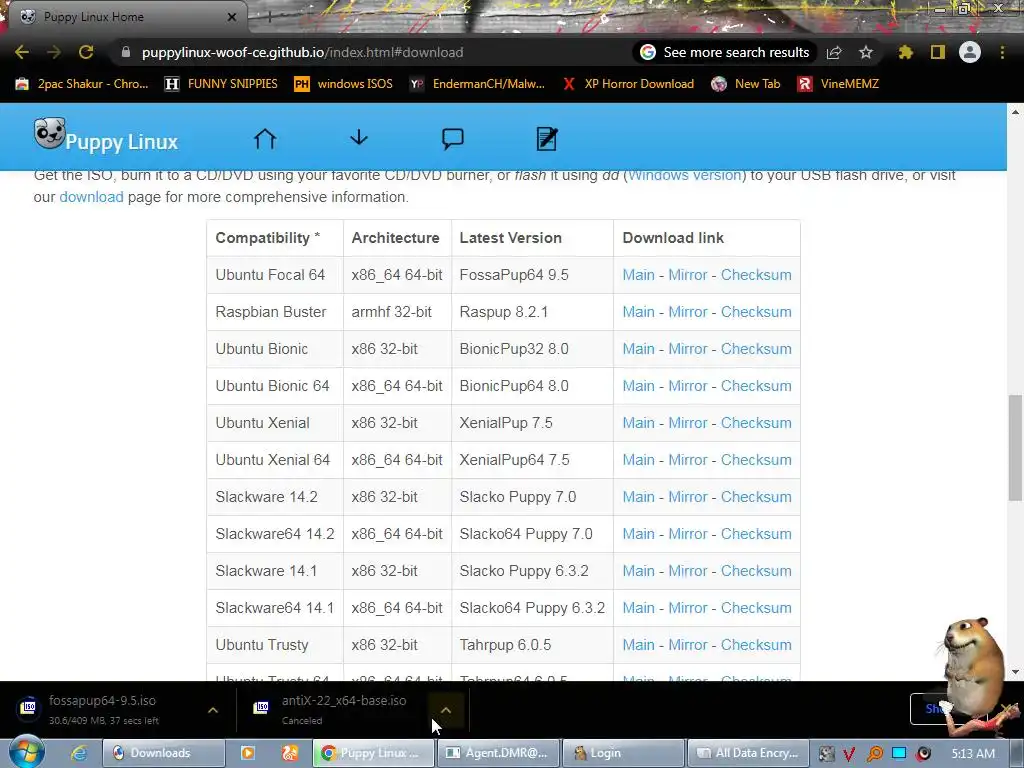The height and width of the screenshot is (768, 1024).
Task: Click Main link for Slacko Puppy 7.0
Action: point(638,497)
